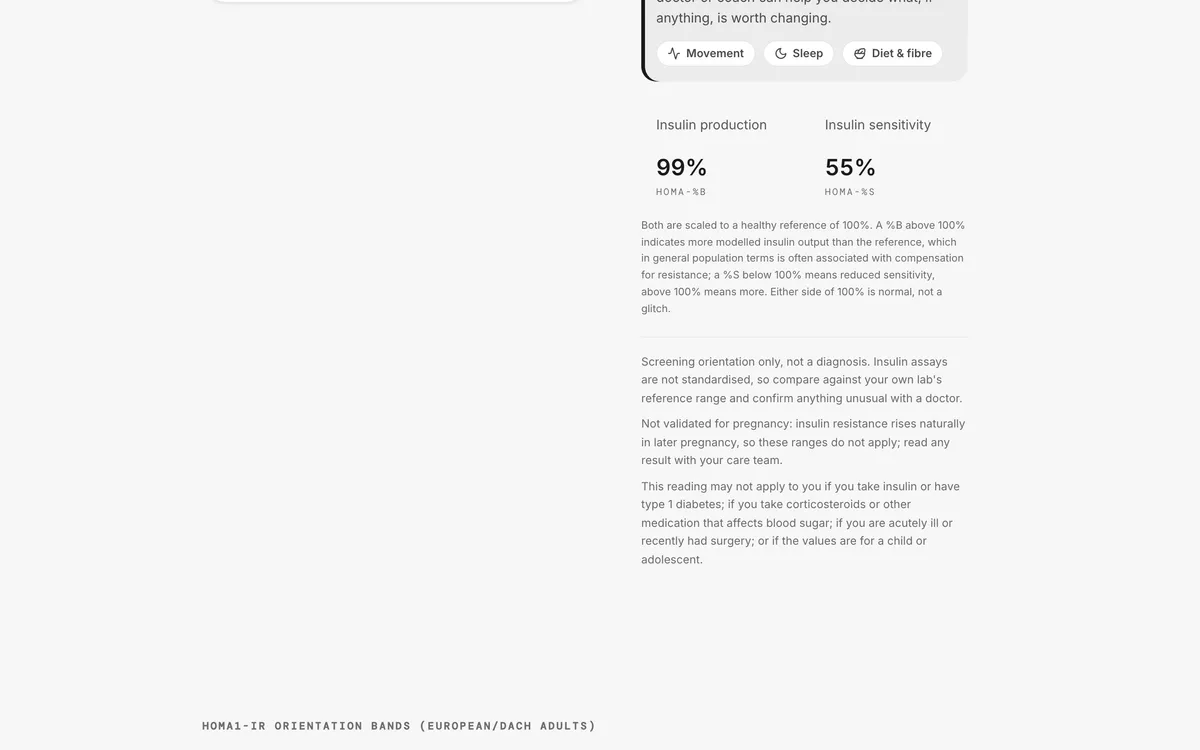
Task: Click the 'Not validated for pregnancy' note
Action: [803, 442]
